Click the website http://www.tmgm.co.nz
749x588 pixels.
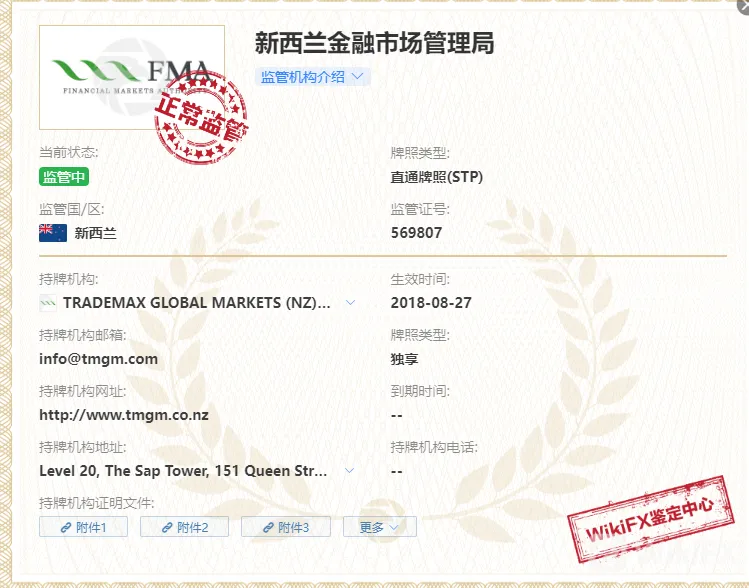(x=124, y=415)
